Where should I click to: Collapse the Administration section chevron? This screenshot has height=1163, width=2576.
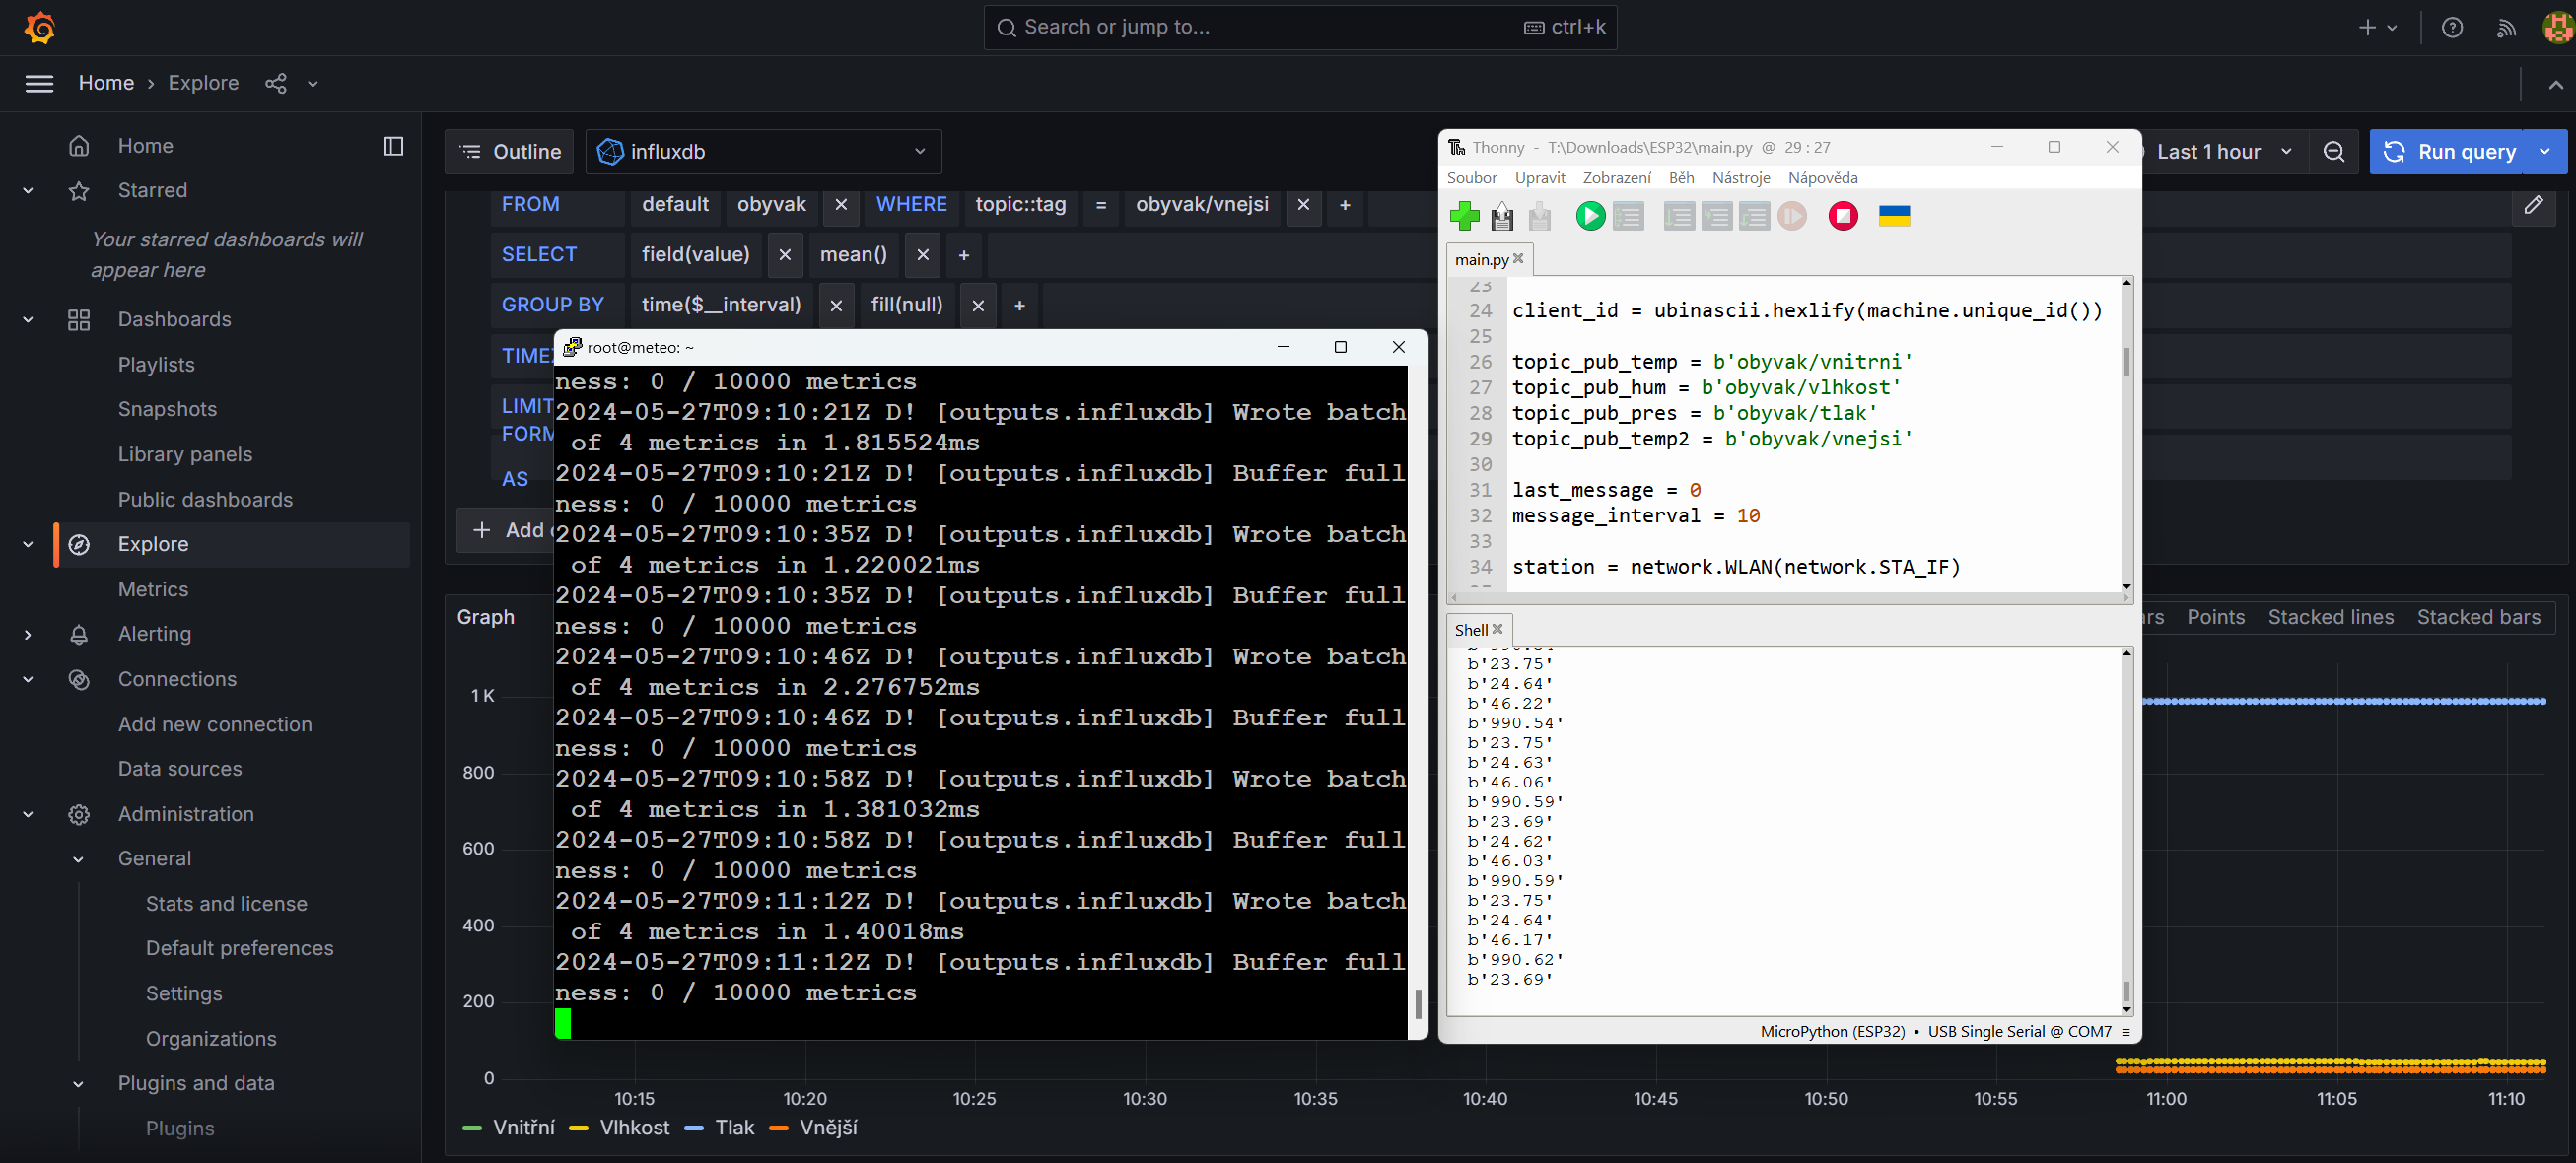[28, 814]
